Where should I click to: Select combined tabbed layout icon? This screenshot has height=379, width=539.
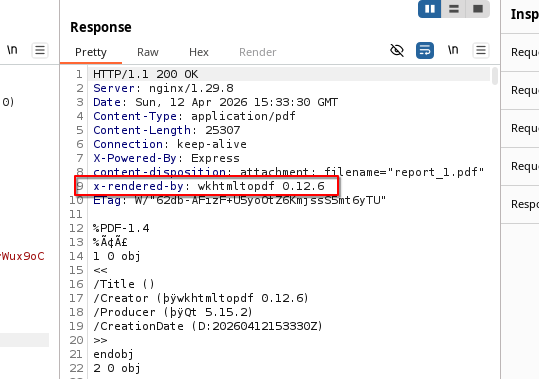[x=478, y=9]
